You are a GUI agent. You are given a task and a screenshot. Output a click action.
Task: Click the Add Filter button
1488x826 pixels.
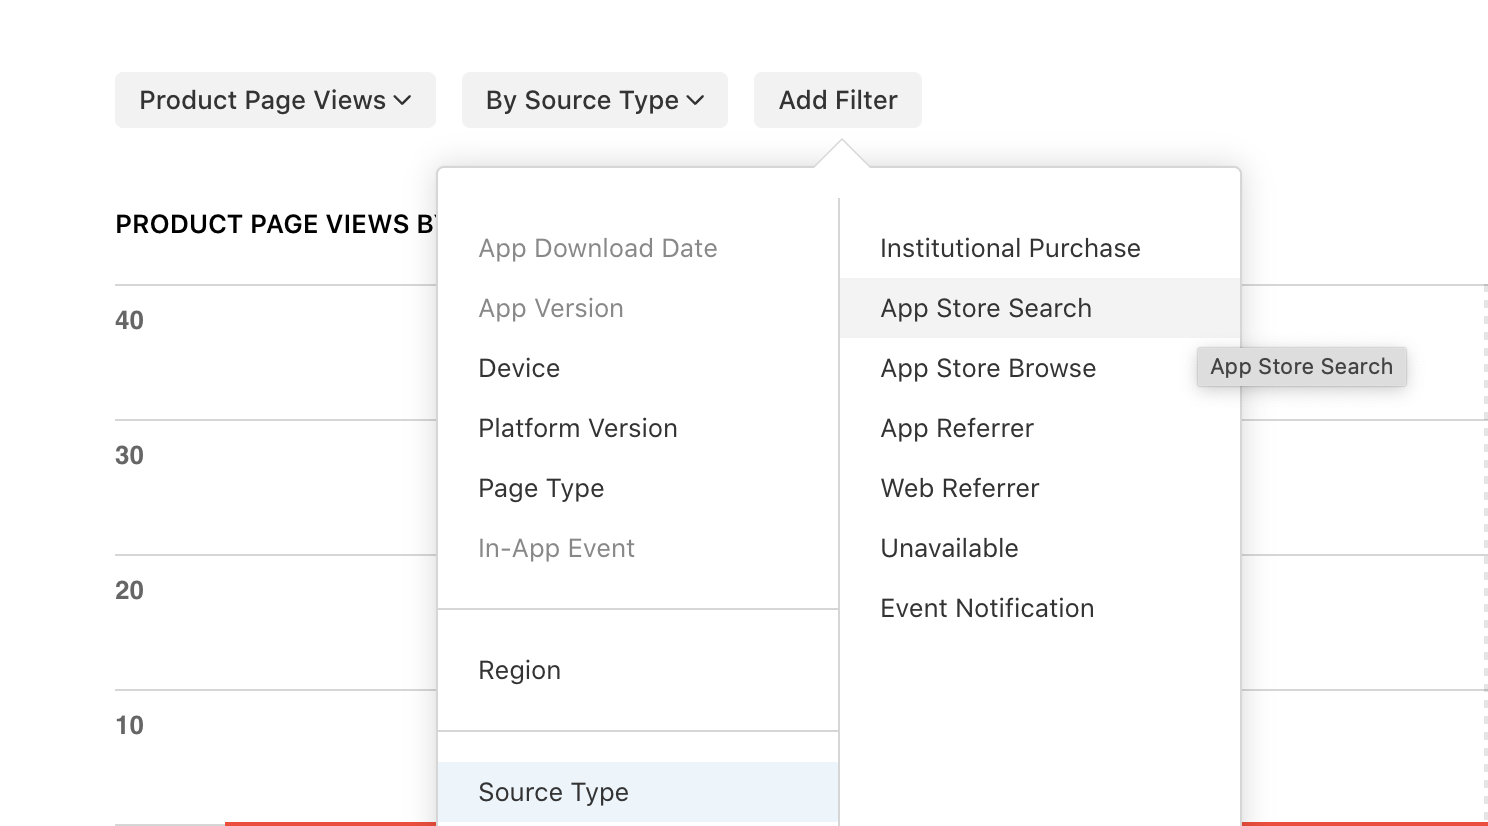837,100
